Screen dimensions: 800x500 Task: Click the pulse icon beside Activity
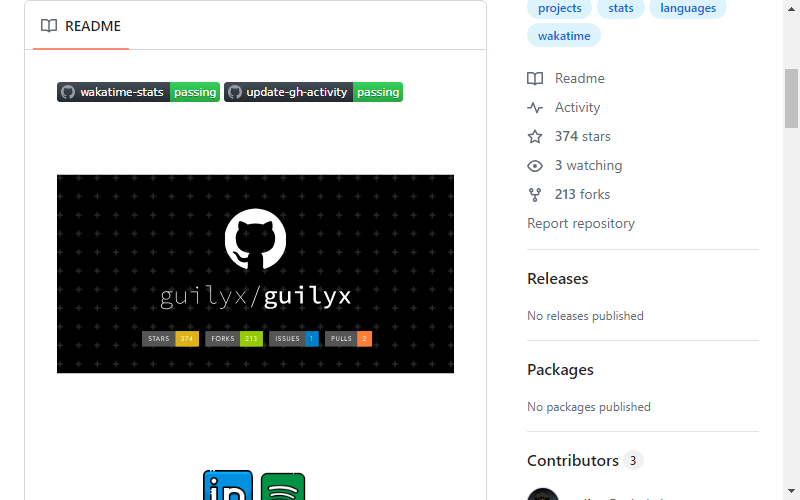coord(535,108)
